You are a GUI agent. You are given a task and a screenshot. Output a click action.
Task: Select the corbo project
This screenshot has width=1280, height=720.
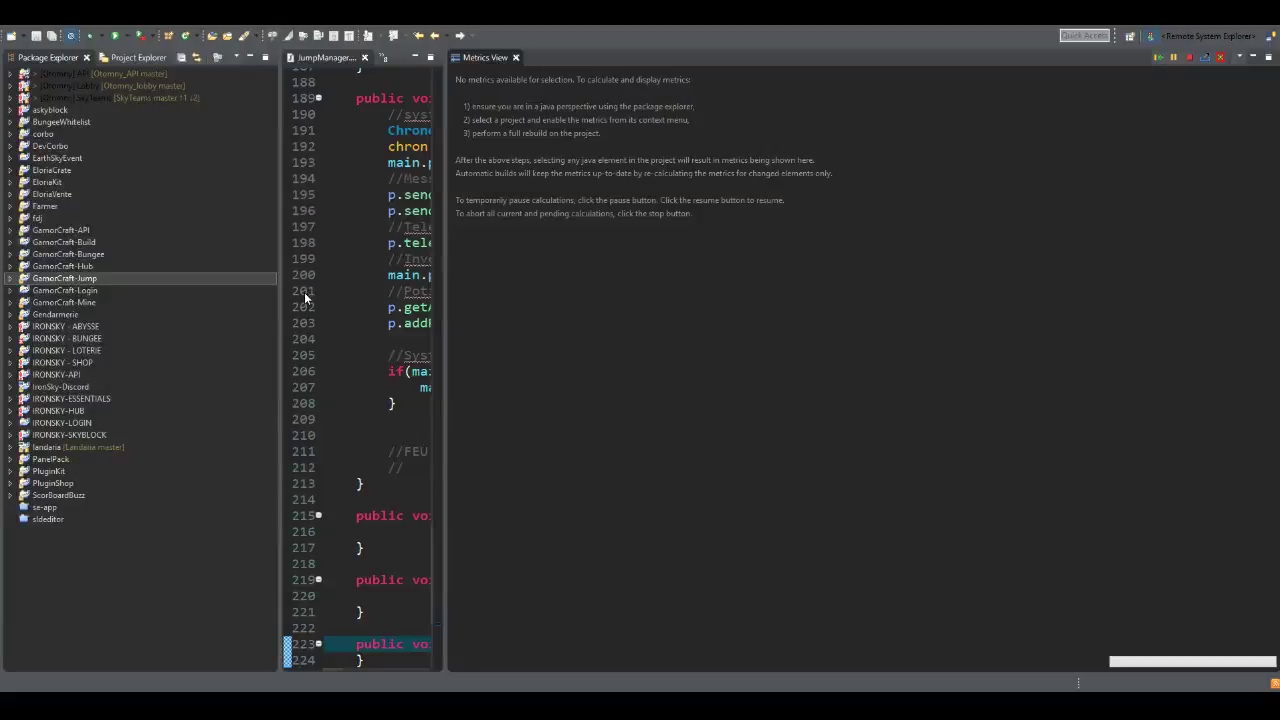(42, 134)
